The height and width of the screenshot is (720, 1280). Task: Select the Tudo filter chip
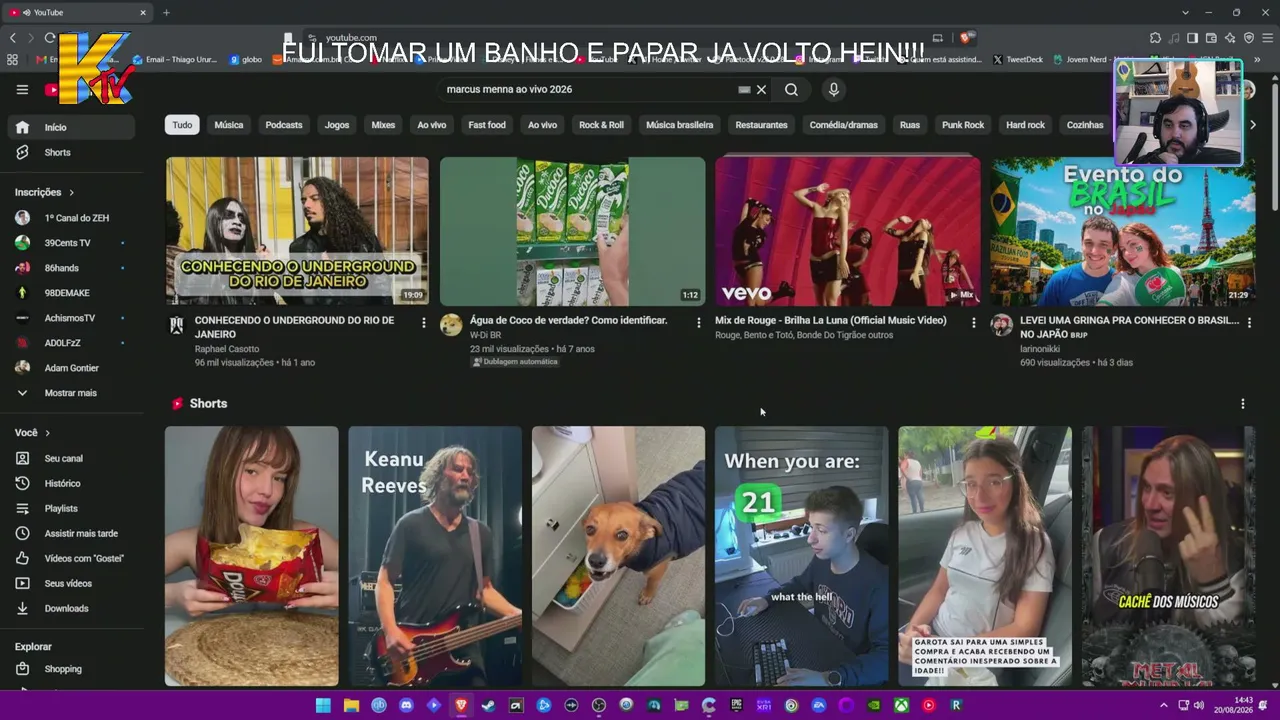click(182, 125)
